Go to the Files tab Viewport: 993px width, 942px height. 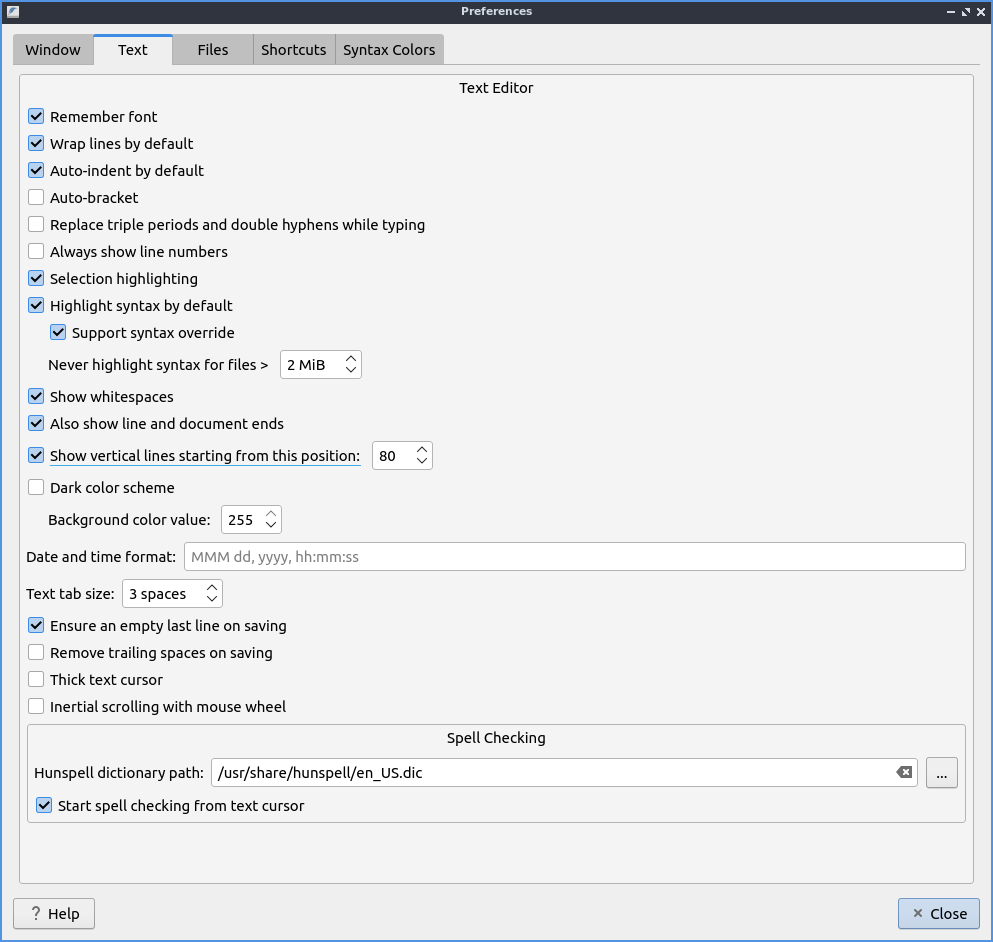point(212,50)
